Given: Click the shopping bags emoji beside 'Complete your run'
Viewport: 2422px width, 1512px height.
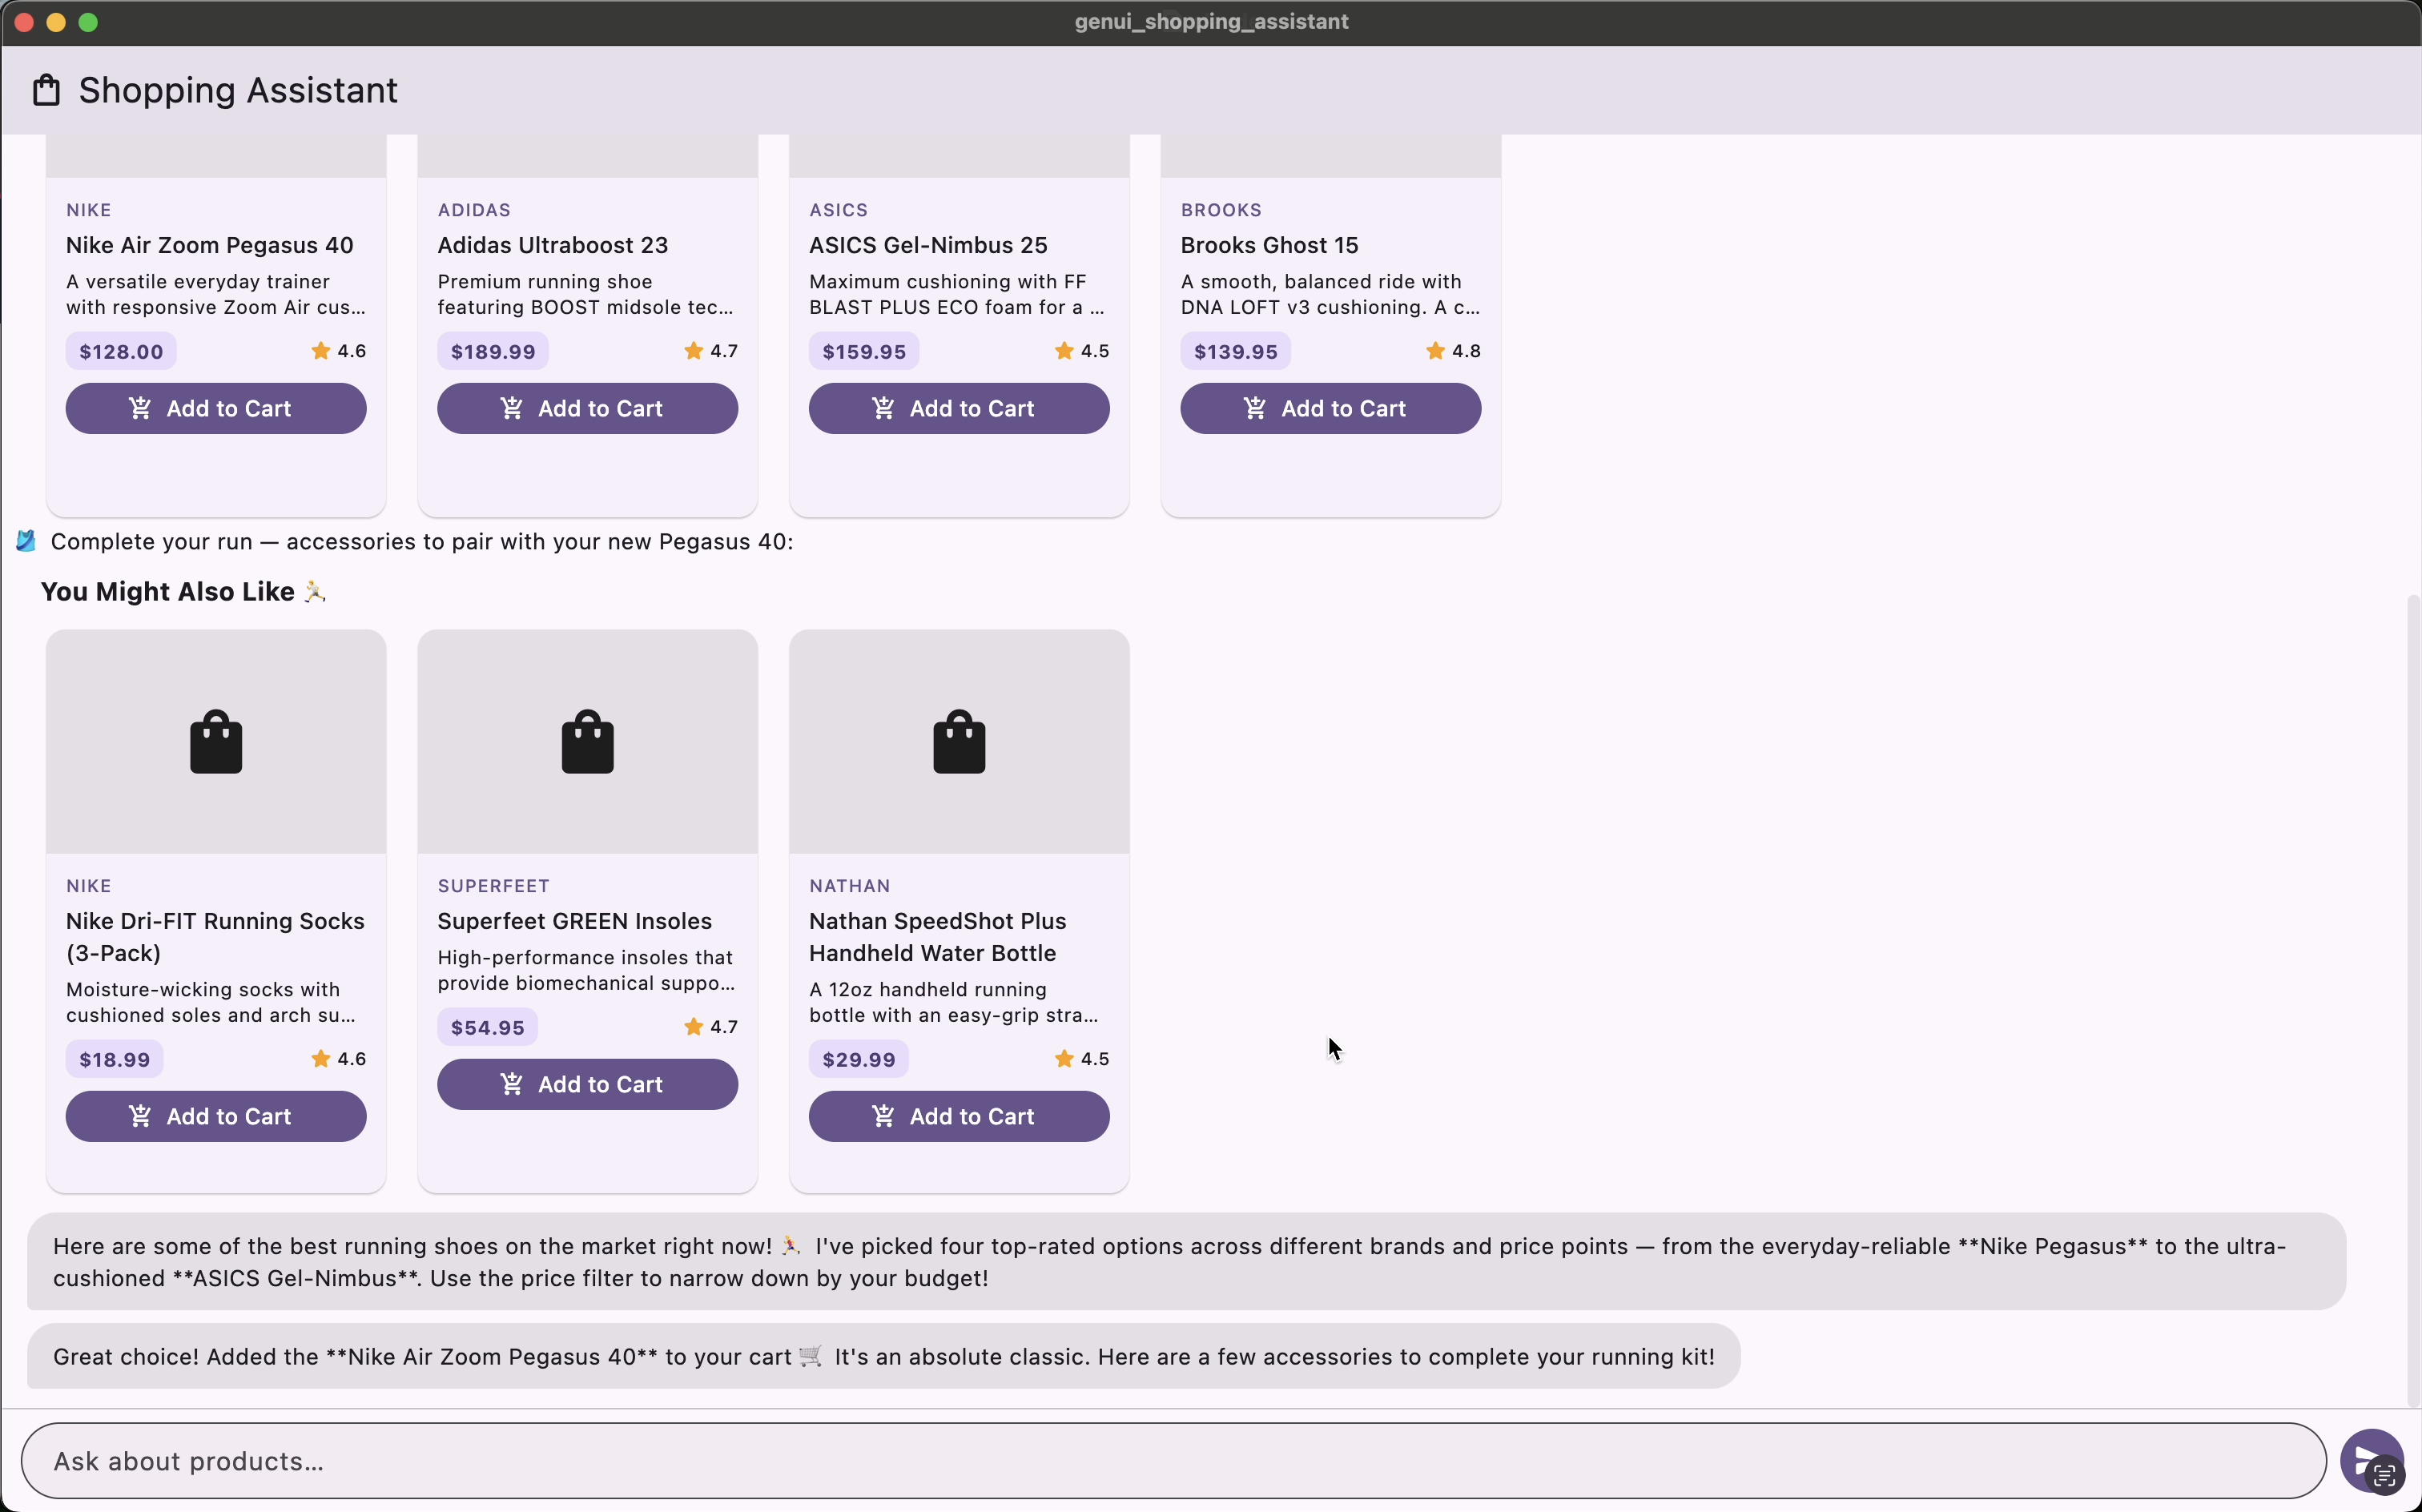Looking at the screenshot, I should click(26, 542).
